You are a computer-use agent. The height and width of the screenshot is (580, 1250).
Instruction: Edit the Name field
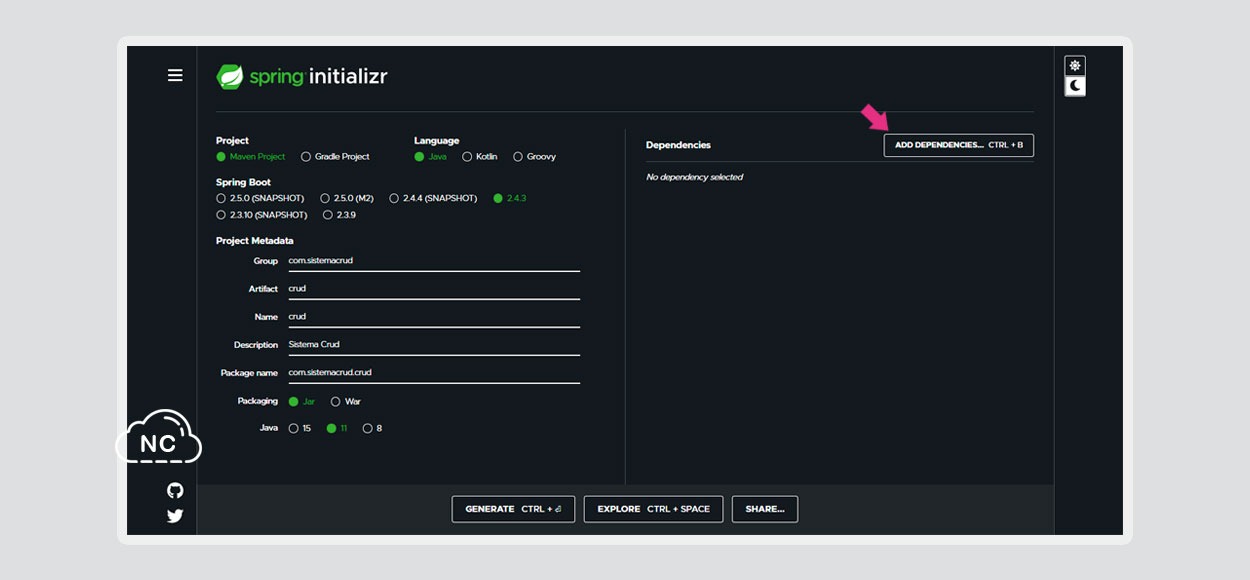pyautogui.click(x=433, y=316)
